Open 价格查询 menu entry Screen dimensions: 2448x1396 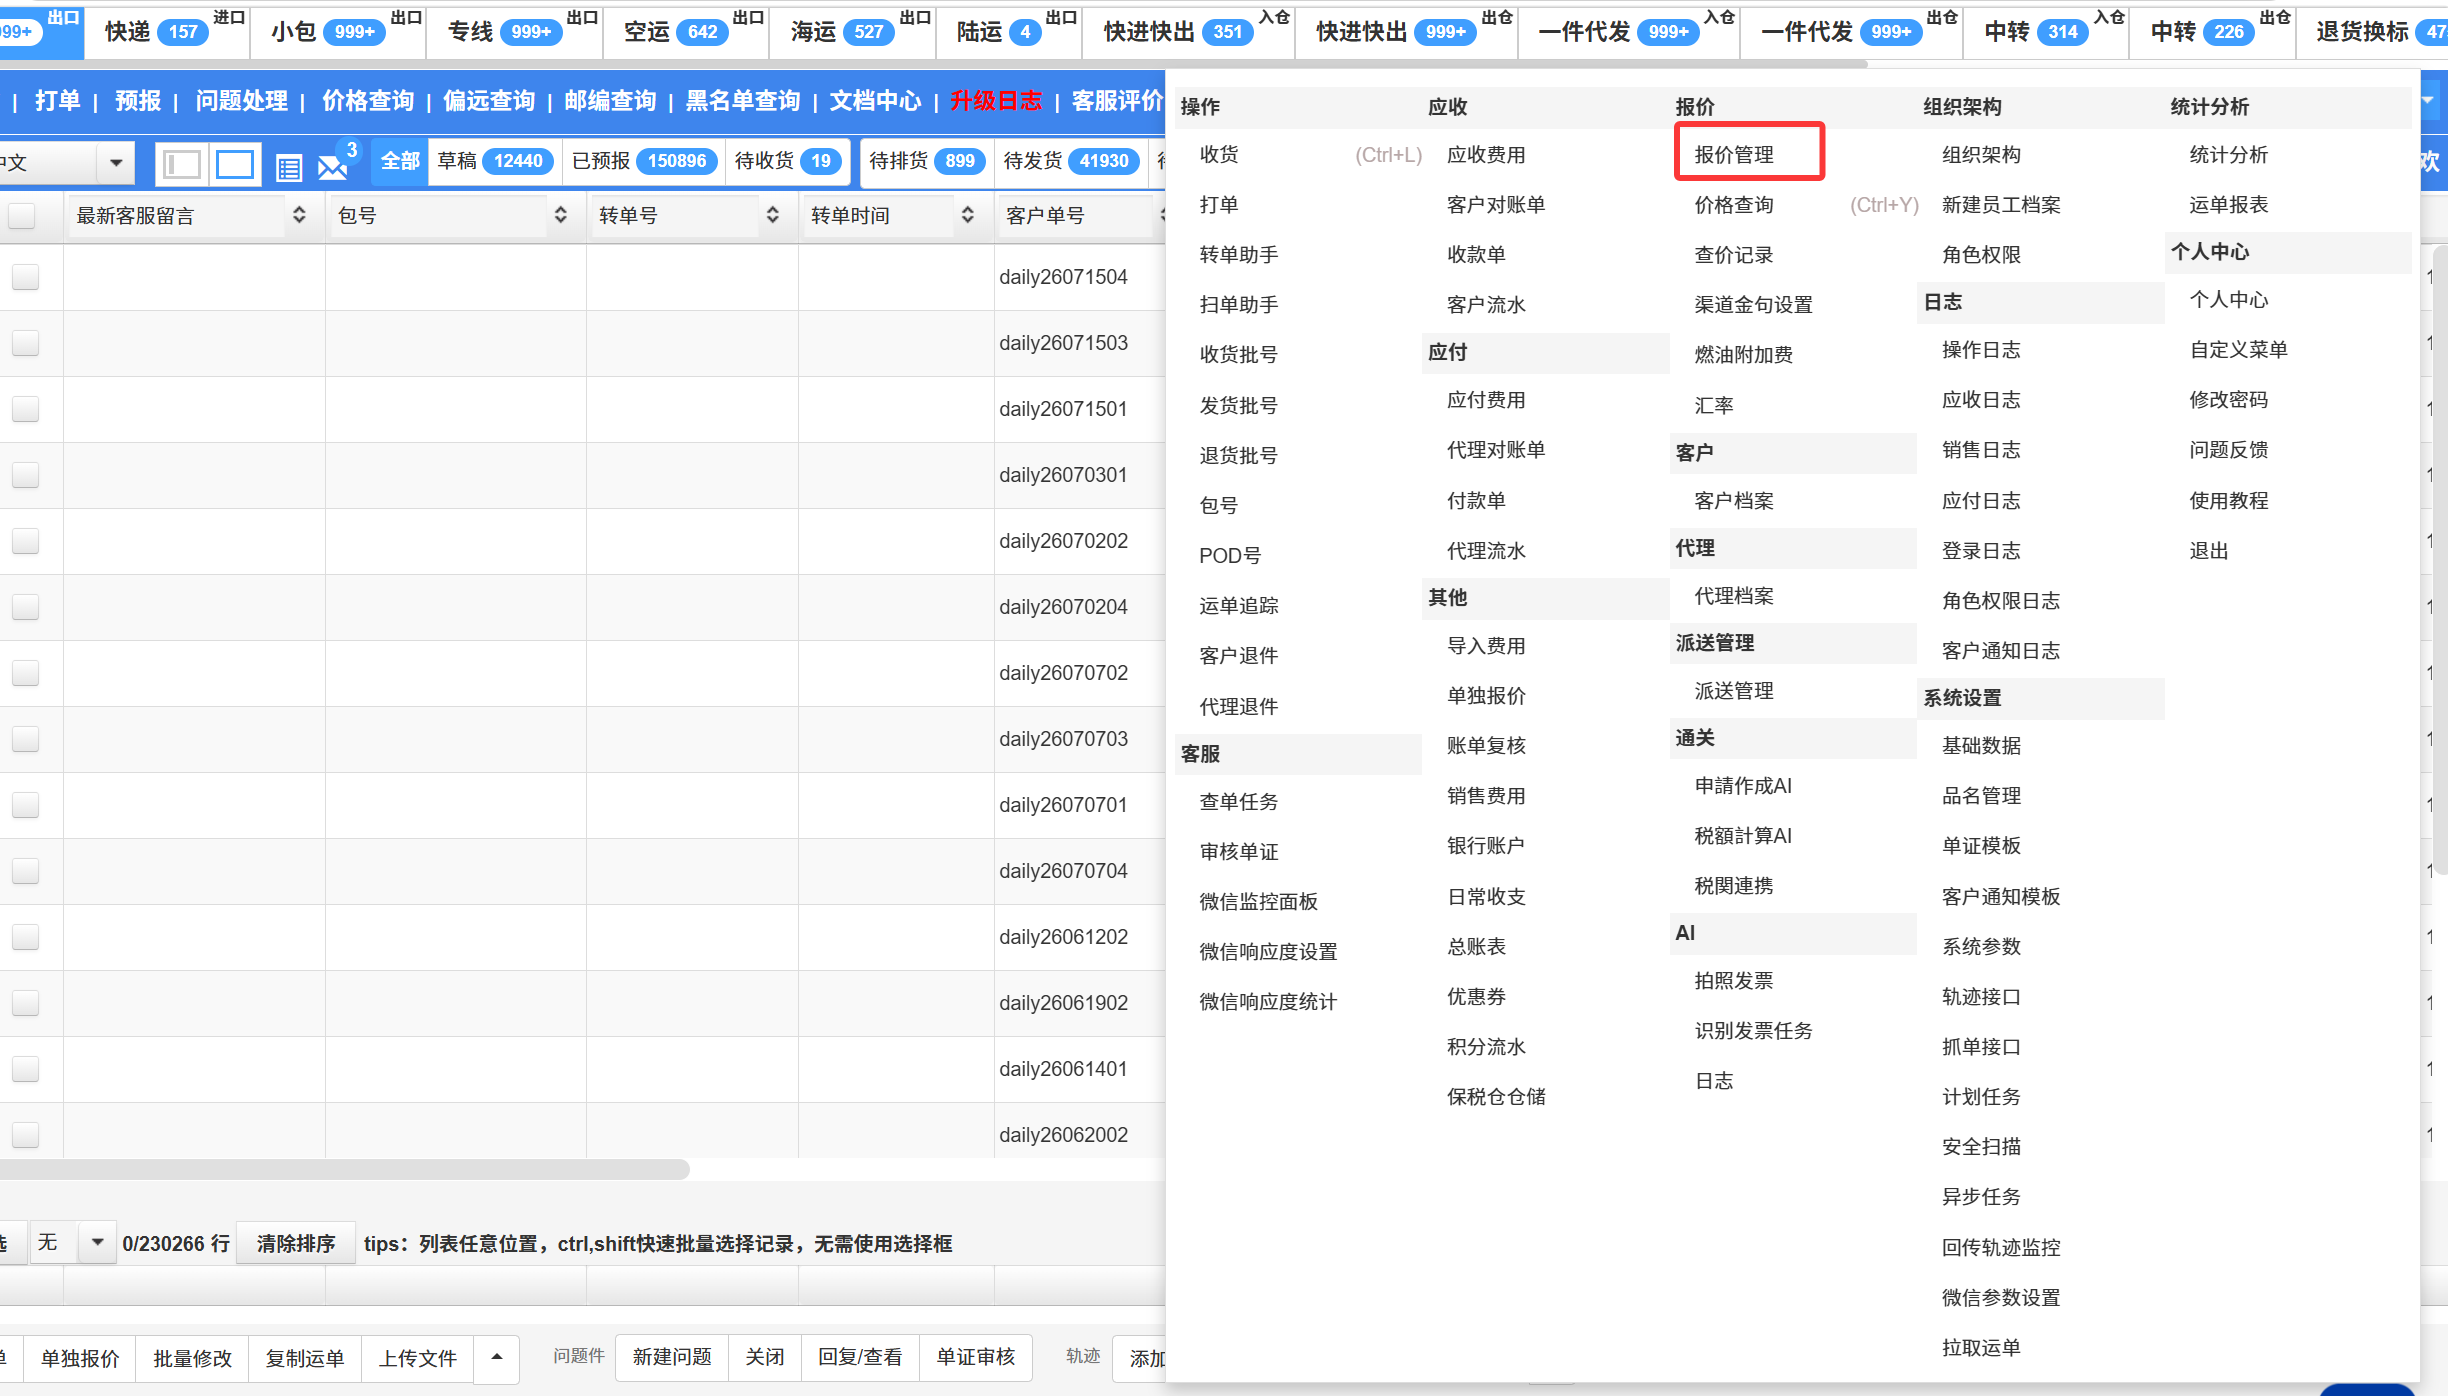click(x=1734, y=205)
